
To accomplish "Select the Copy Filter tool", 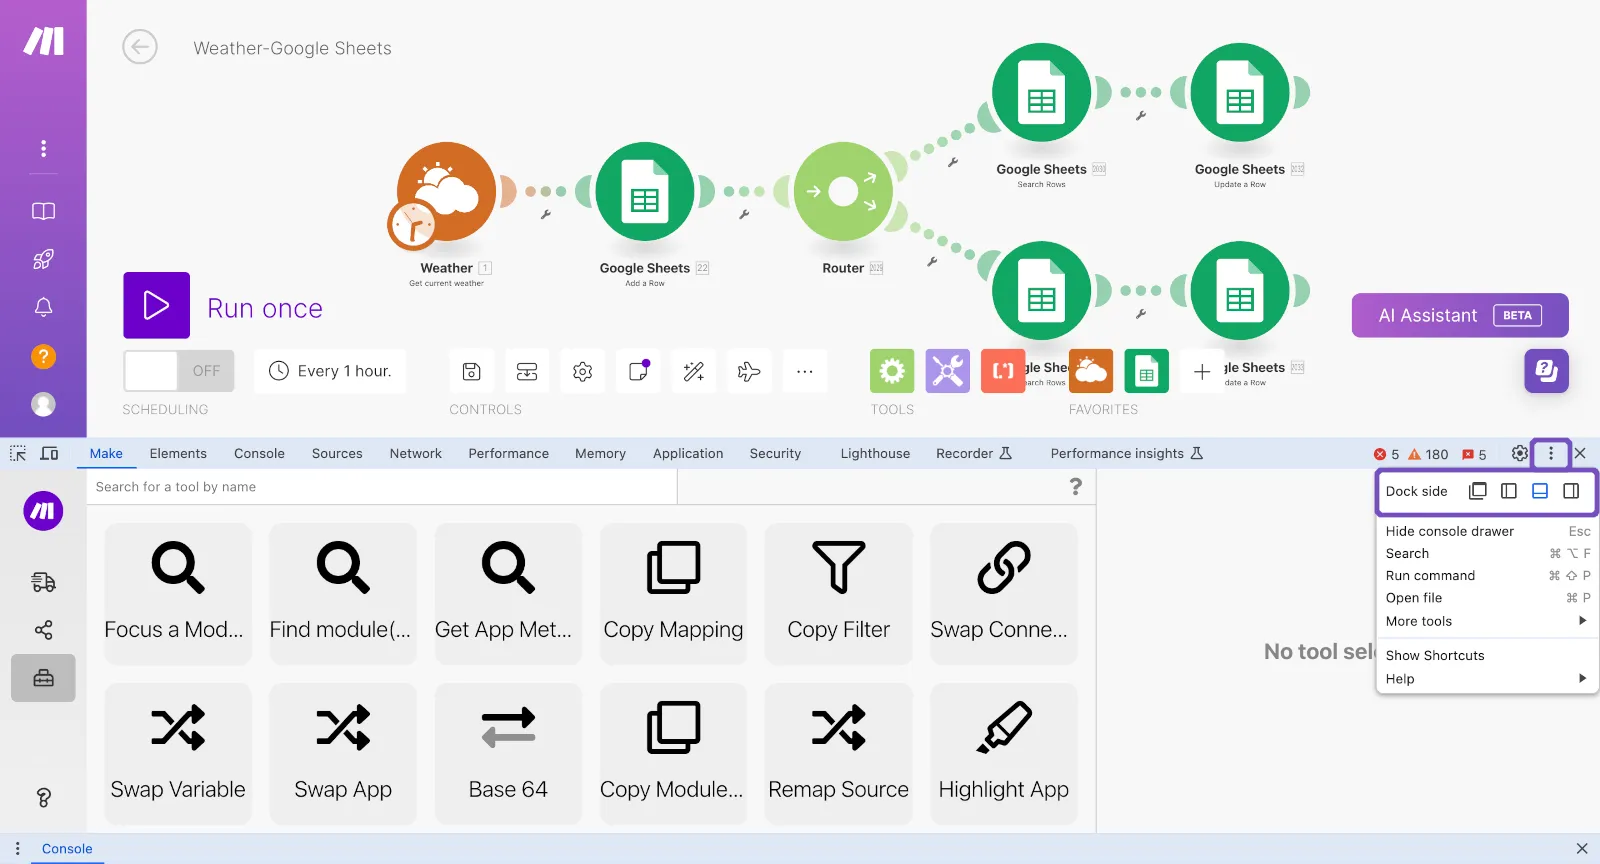I will [839, 593].
